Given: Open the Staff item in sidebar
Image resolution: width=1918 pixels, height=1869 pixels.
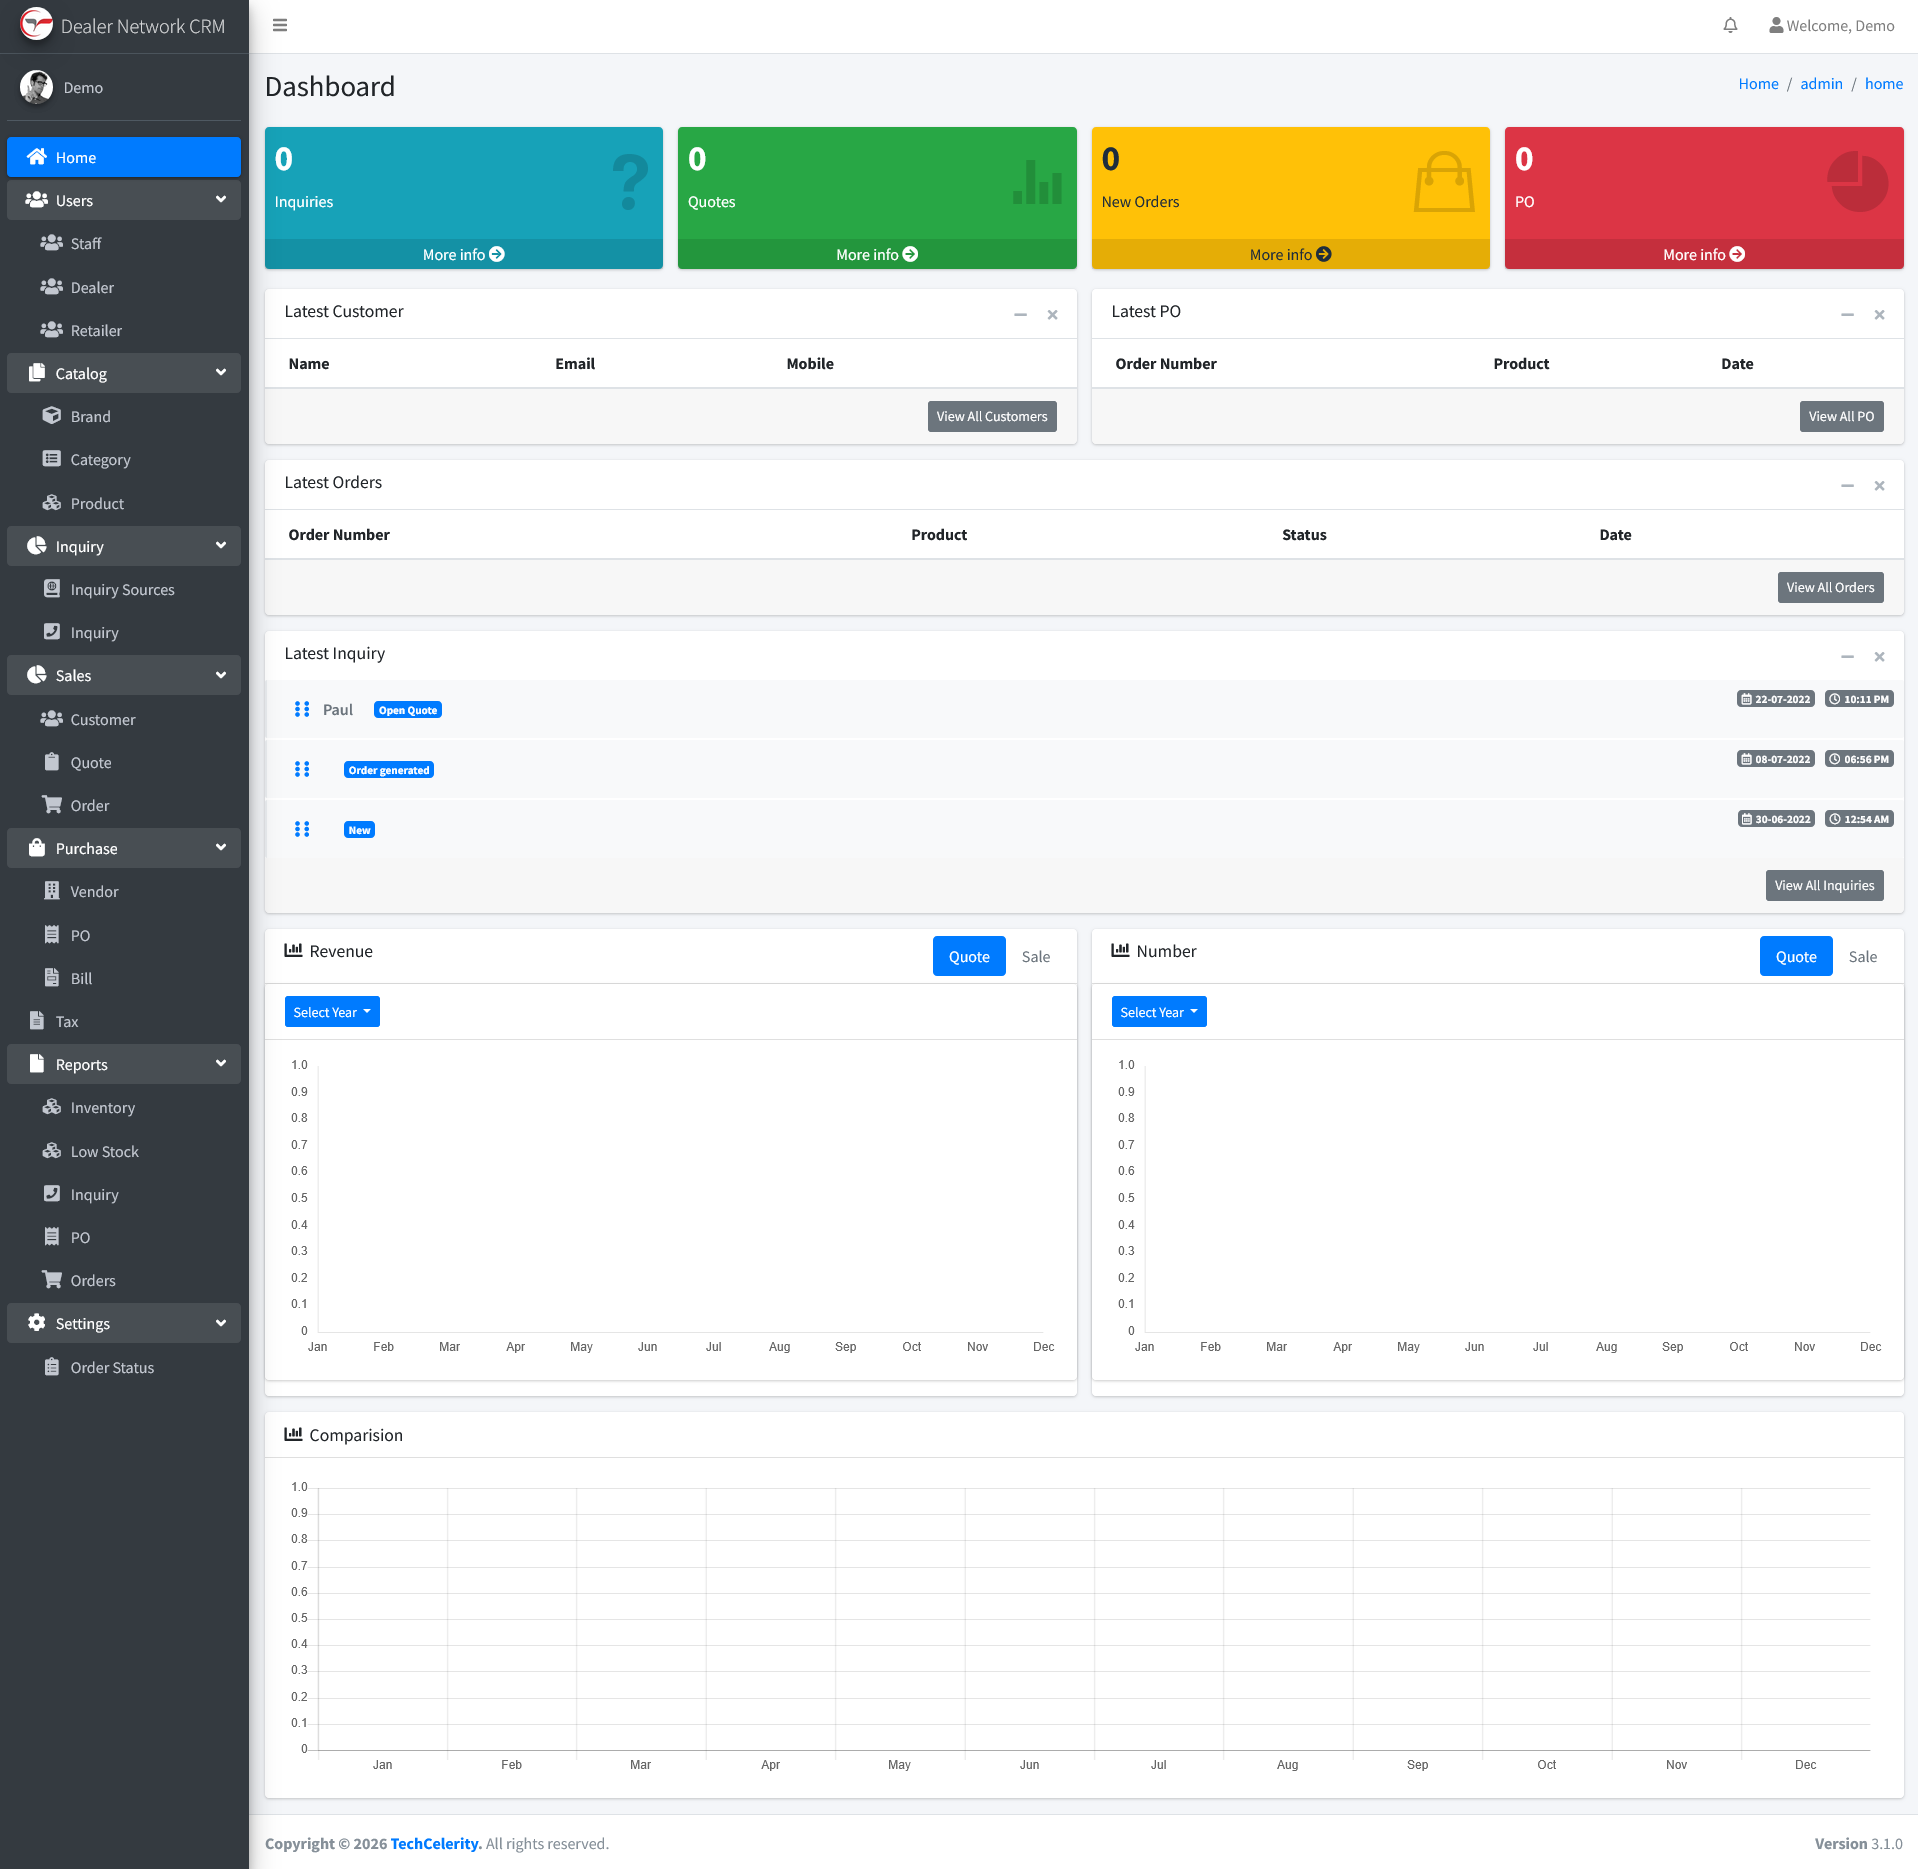Looking at the screenshot, I should 124,244.
